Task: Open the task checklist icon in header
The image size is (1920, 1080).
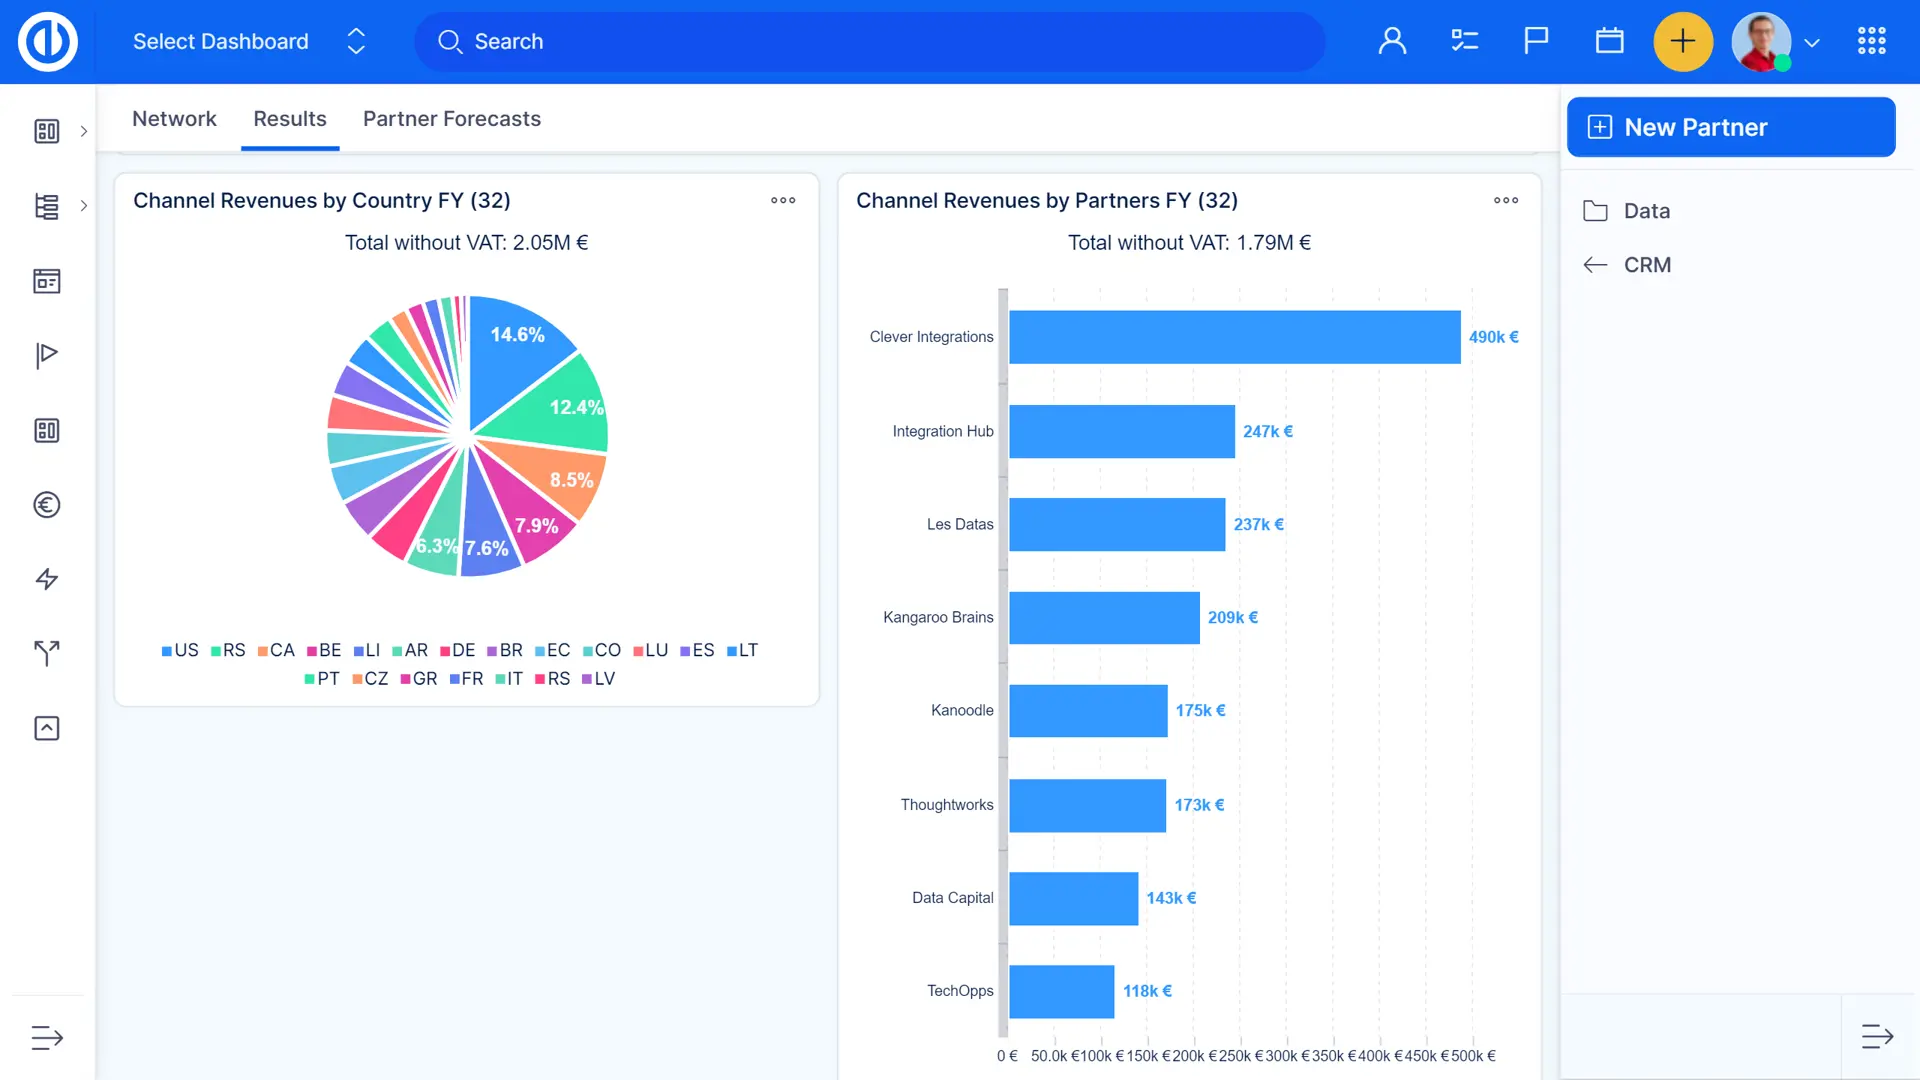Action: (1464, 41)
